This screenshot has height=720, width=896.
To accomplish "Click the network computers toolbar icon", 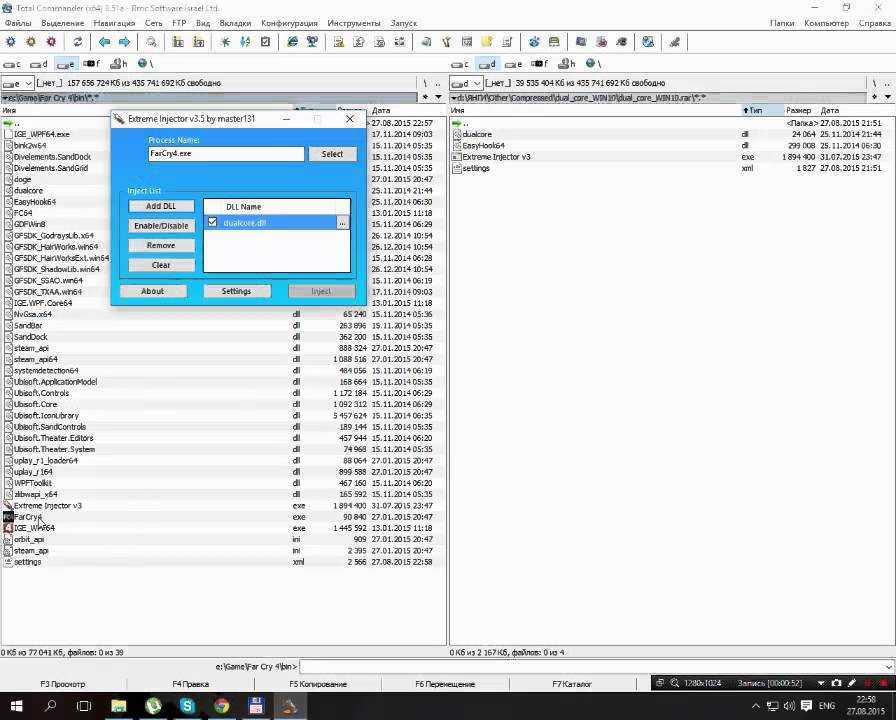I will click(313, 42).
